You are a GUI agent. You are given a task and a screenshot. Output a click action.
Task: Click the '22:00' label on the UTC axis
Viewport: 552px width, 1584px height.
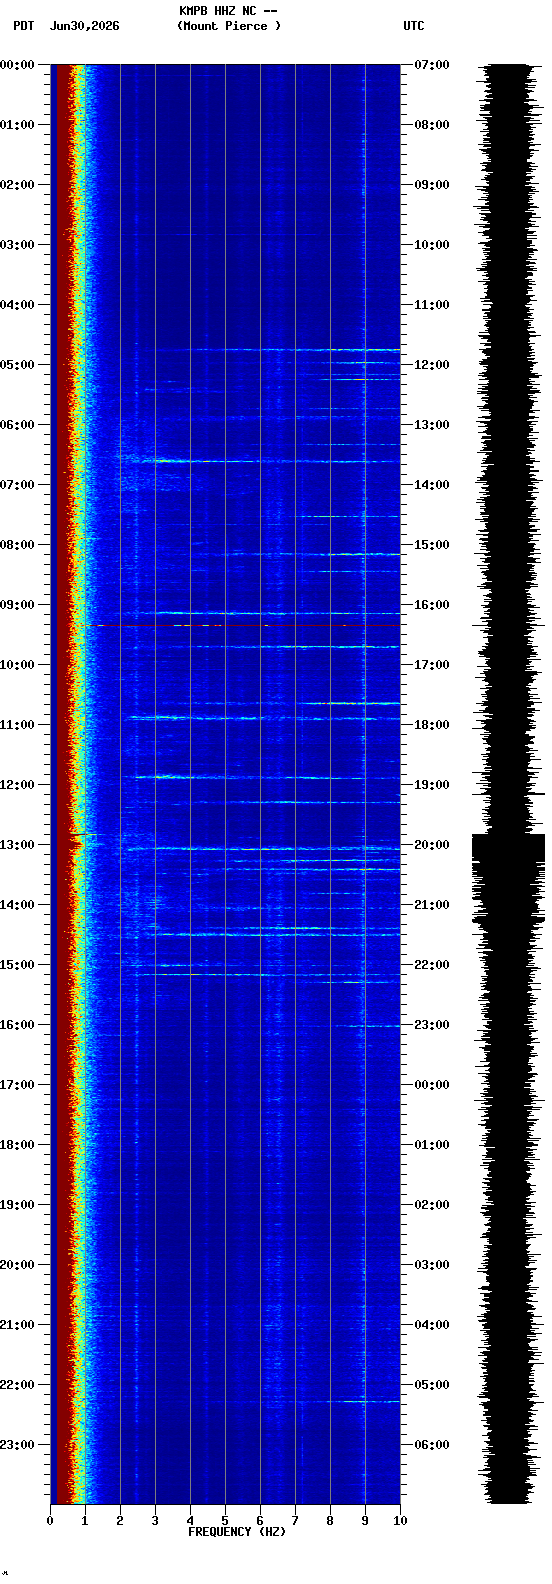[x=431, y=965]
